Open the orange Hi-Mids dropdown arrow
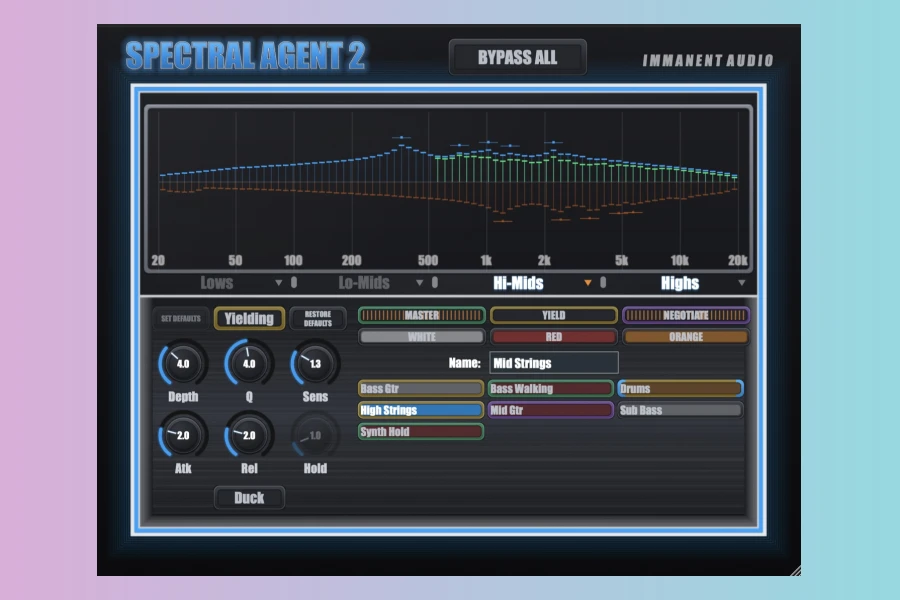Image resolution: width=900 pixels, height=600 pixels. tap(587, 283)
